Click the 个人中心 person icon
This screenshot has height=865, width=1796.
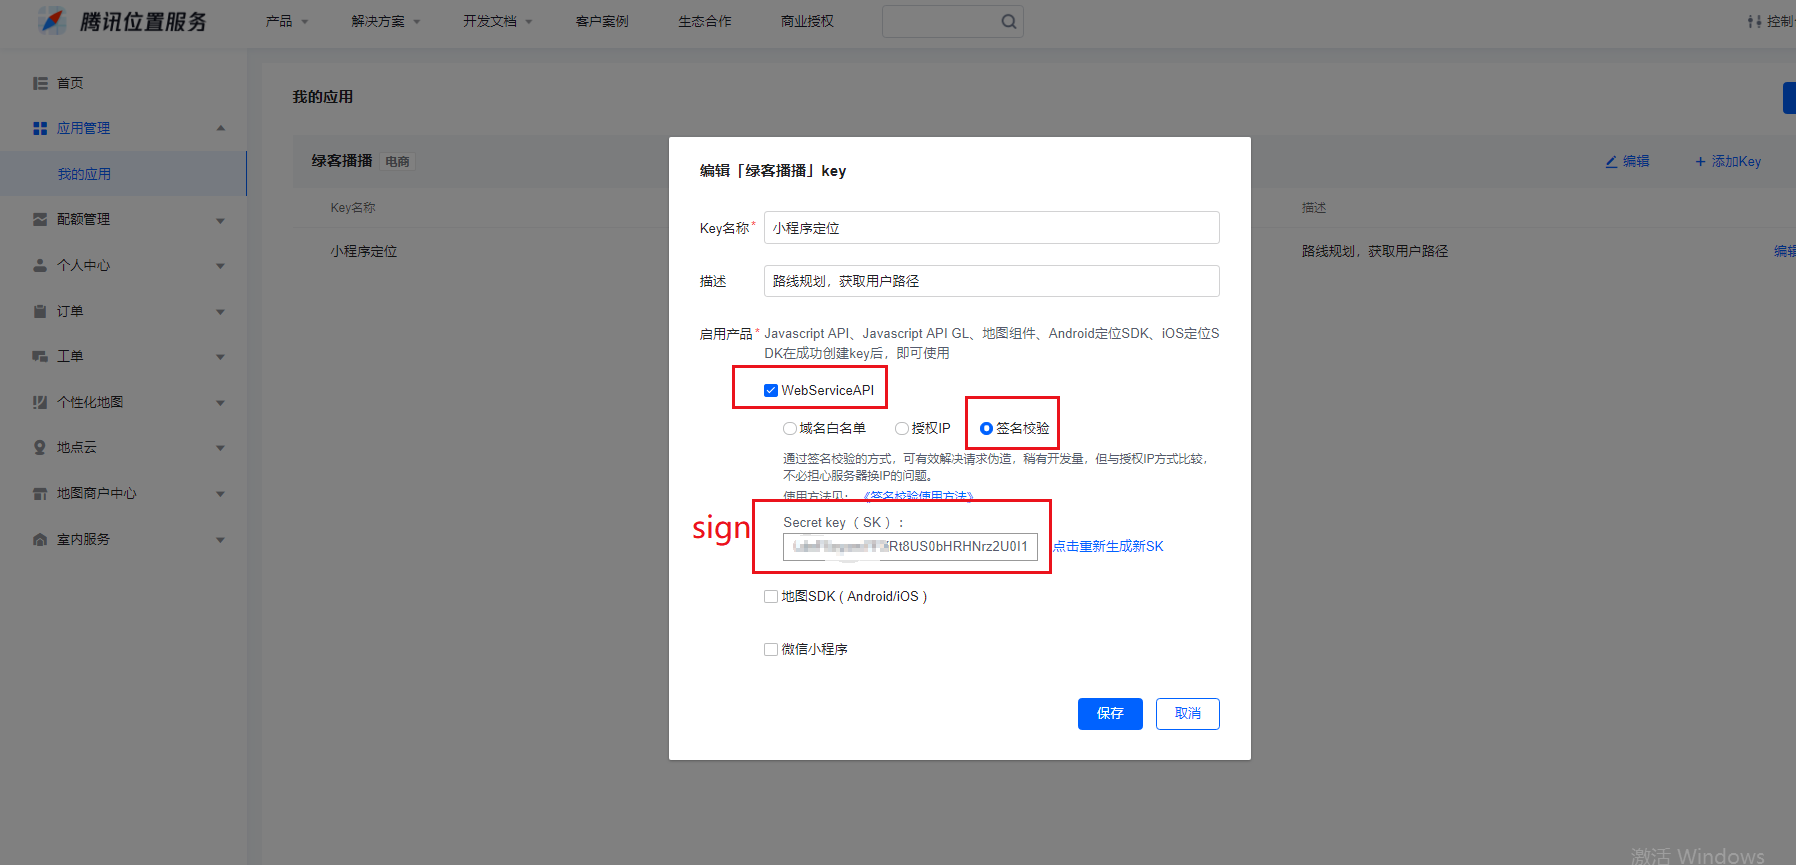click(40, 266)
